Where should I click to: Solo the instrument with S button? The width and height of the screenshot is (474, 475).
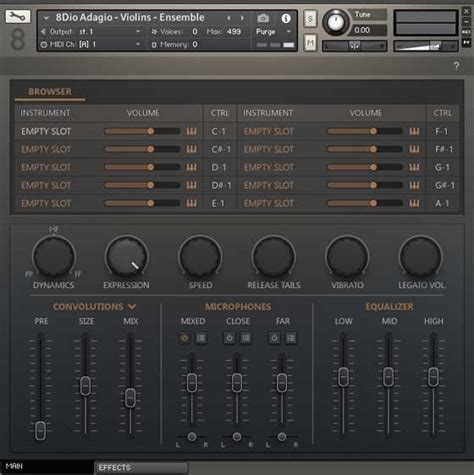point(310,19)
